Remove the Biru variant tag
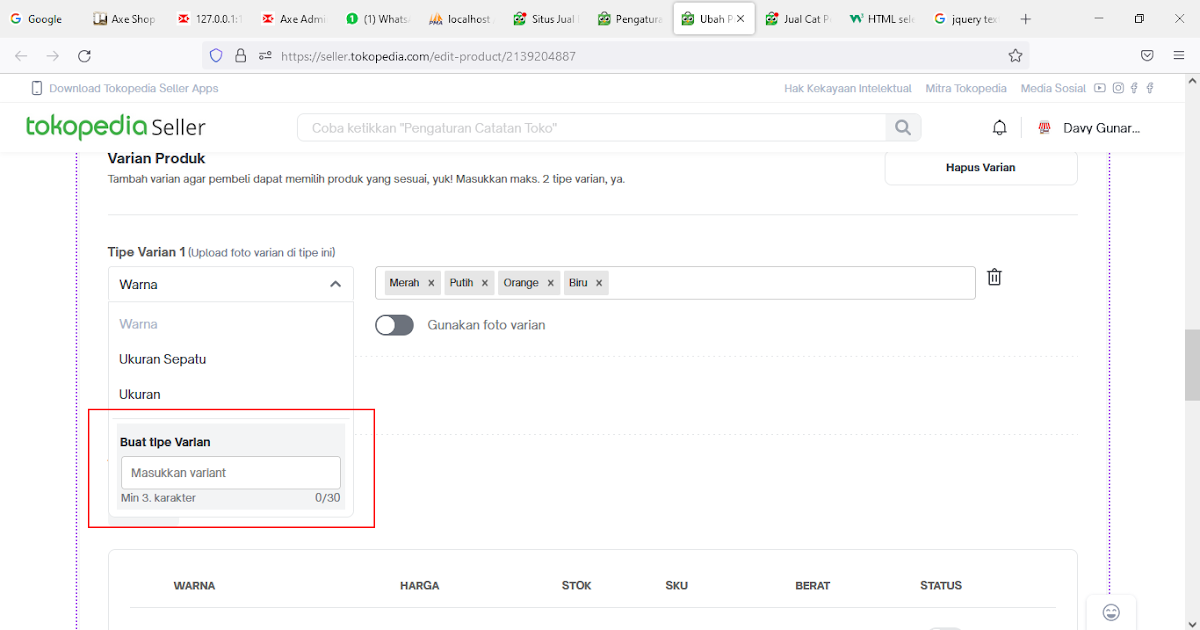Viewport: 1200px width, 630px height. point(599,283)
